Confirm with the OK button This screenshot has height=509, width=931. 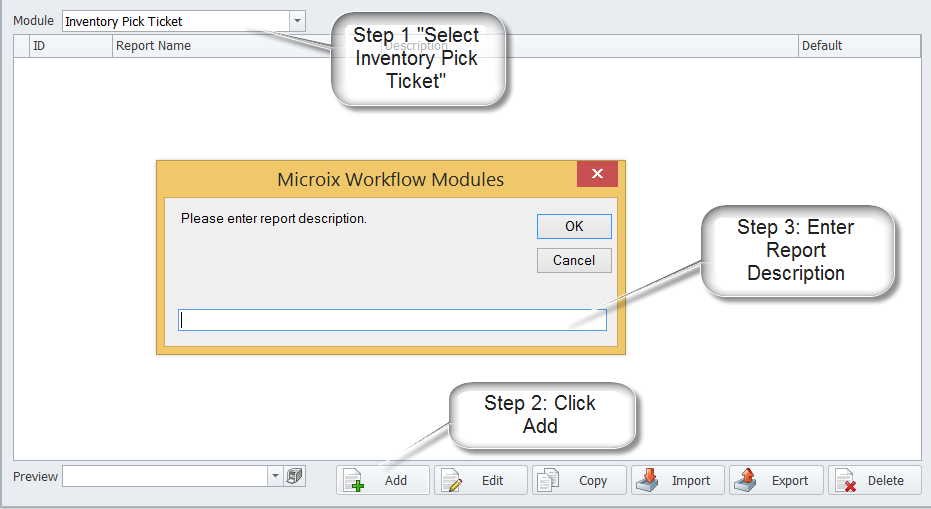tap(574, 226)
